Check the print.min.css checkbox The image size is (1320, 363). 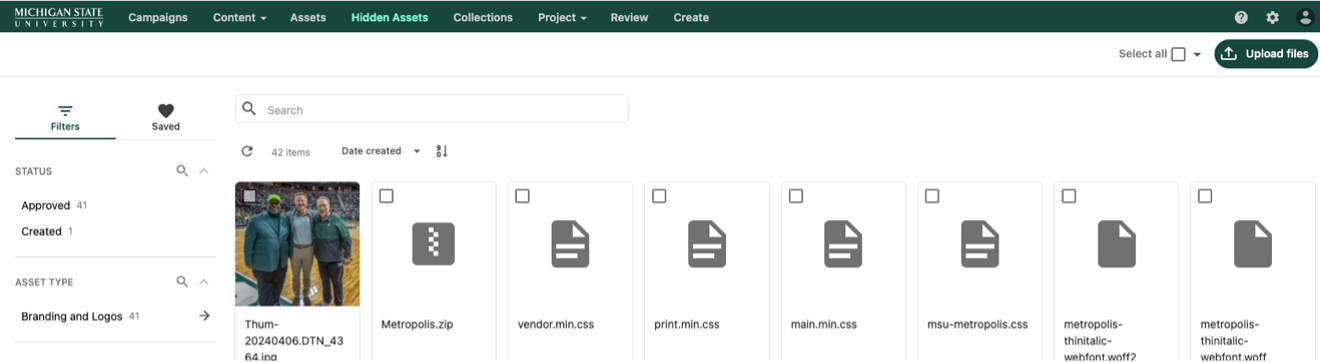(x=659, y=196)
